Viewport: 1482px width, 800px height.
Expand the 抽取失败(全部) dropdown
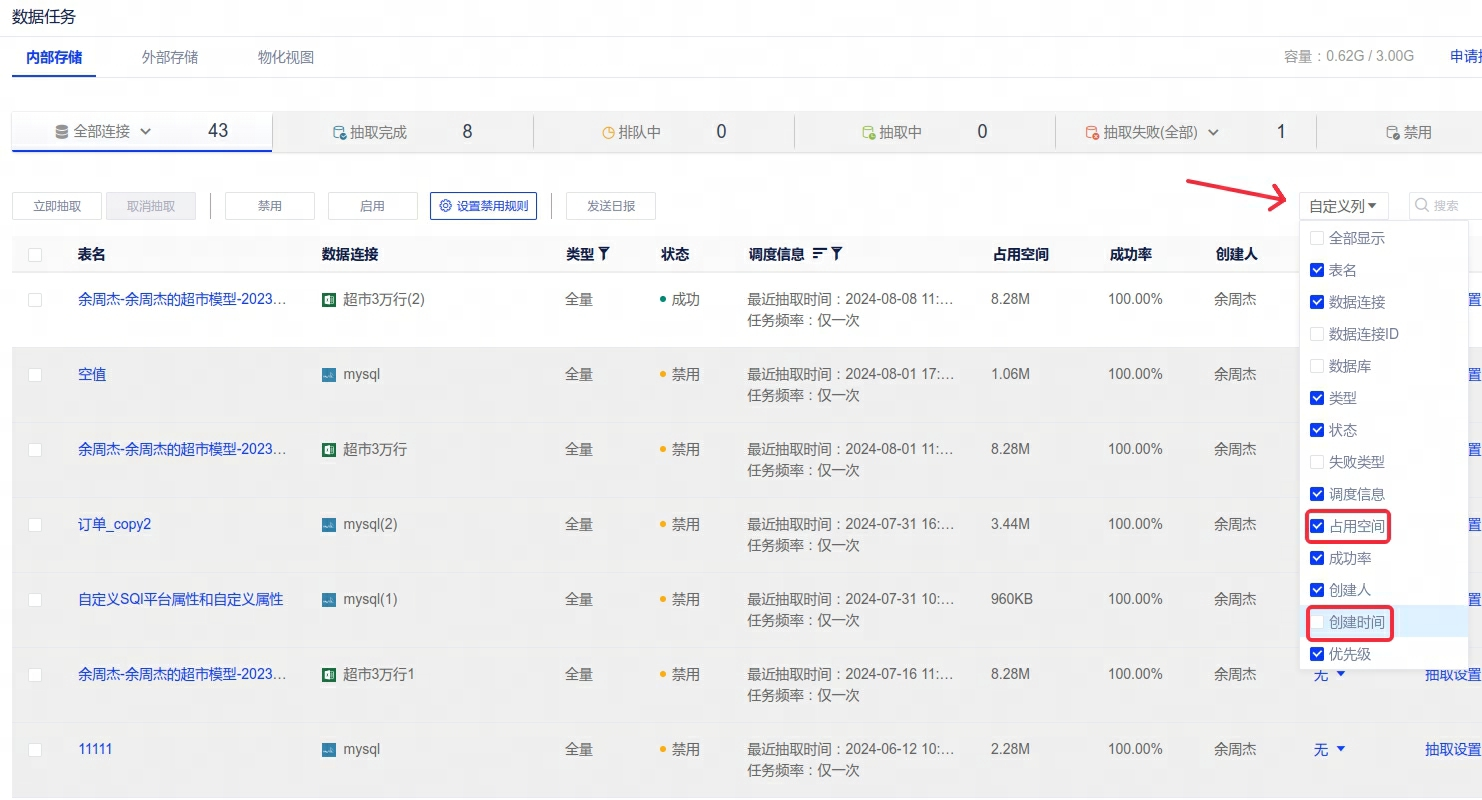tap(1214, 132)
